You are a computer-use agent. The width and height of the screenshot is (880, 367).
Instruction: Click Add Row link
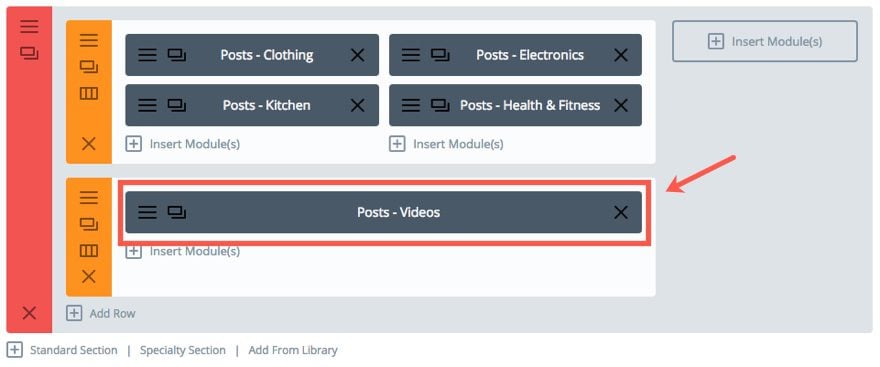101,313
